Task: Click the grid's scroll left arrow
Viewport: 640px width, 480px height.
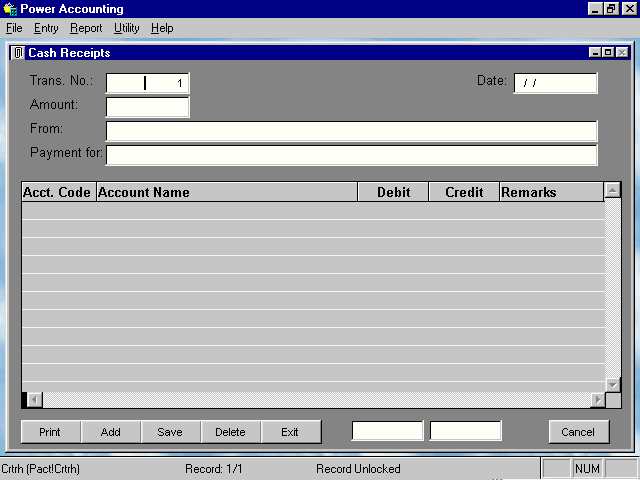Action: tap(35, 400)
